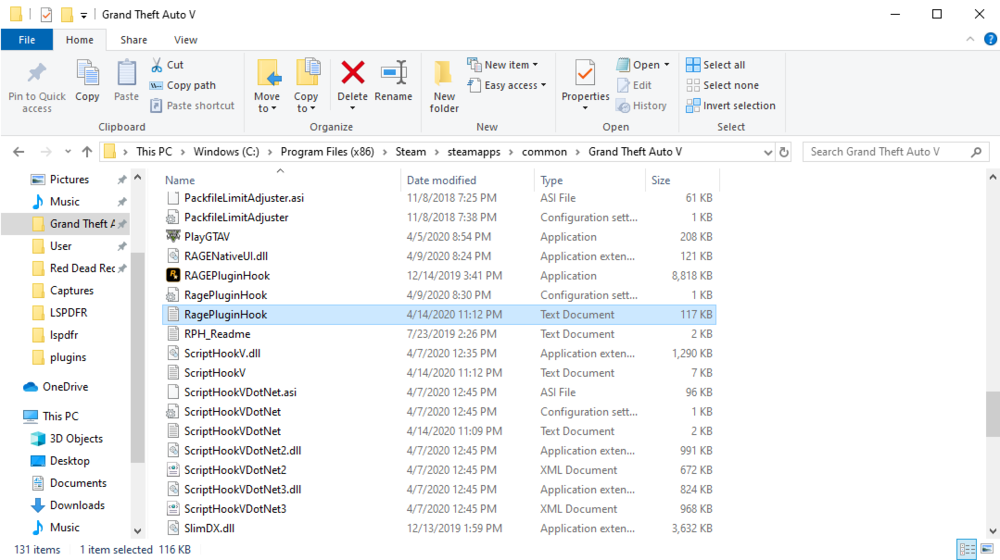Open Quick Access Toolbar customize dropdown
The height and width of the screenshot is (560, 1000).
(84, 15)
